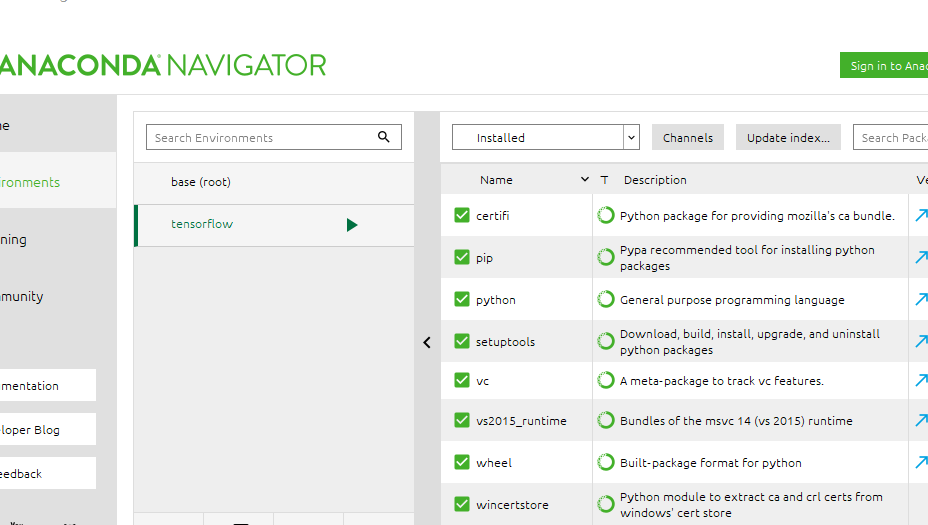Focus the Search Environments field
928x525 pixels.
point(273,137)
